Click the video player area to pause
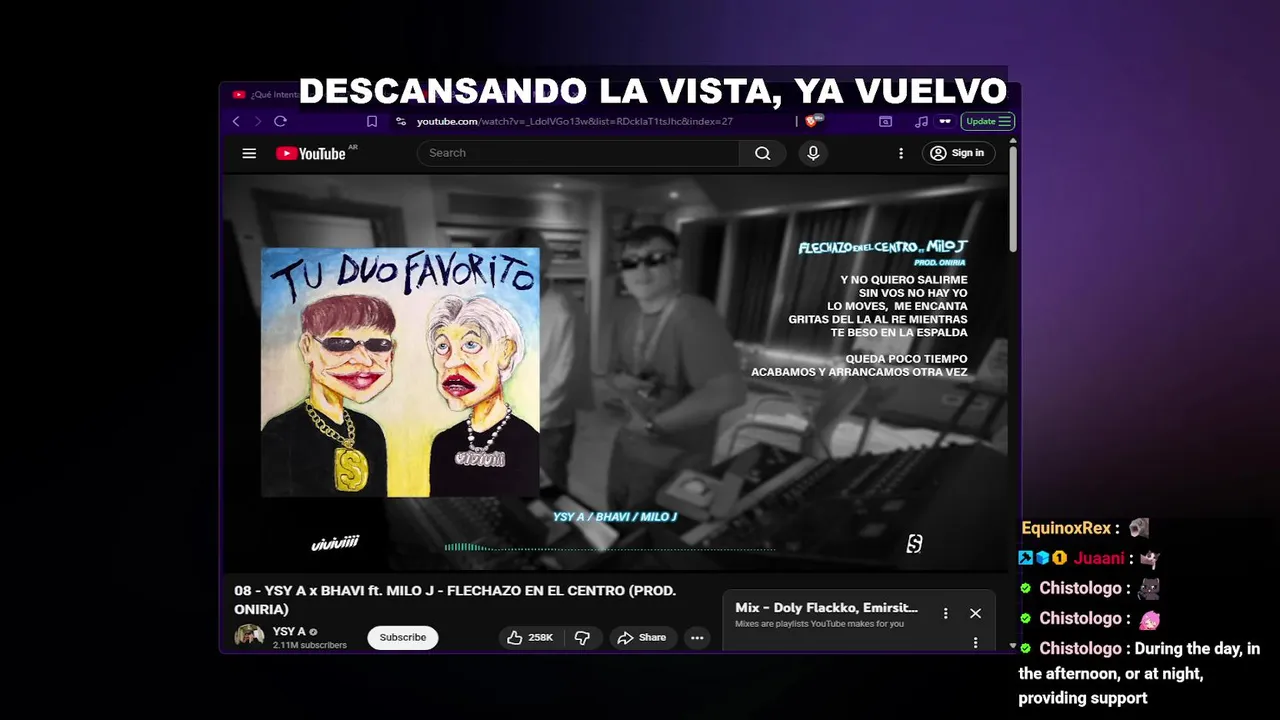 pos(615,372)
